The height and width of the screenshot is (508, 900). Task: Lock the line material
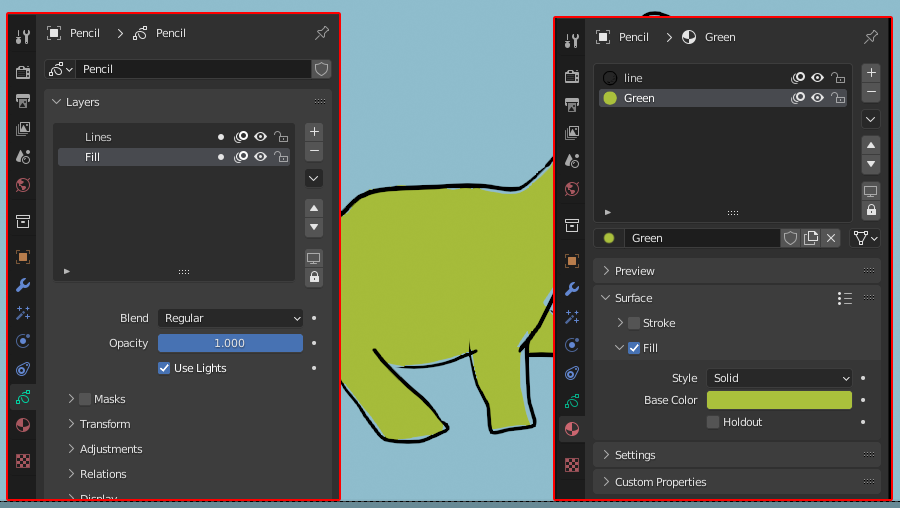(838, 78)
